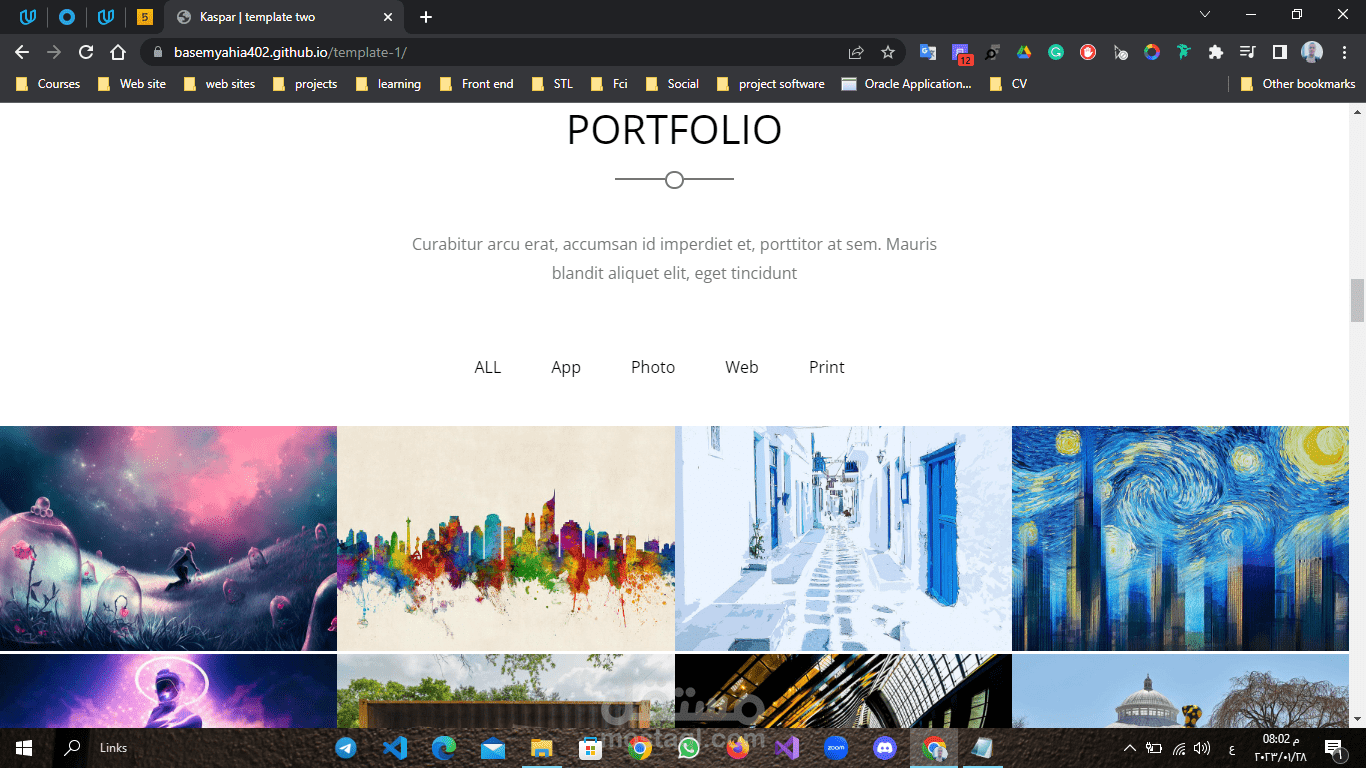This screenshot has height=768, width=1366.
Task: Open the Web site bookmark folder
Action: click(132, 84)
